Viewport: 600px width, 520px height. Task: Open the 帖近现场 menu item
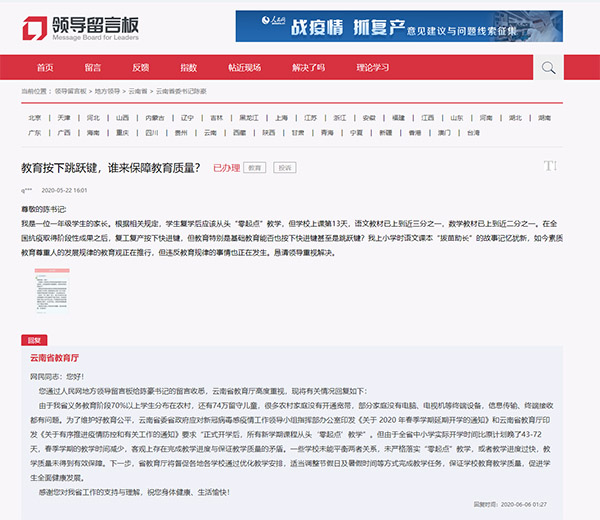245,68
